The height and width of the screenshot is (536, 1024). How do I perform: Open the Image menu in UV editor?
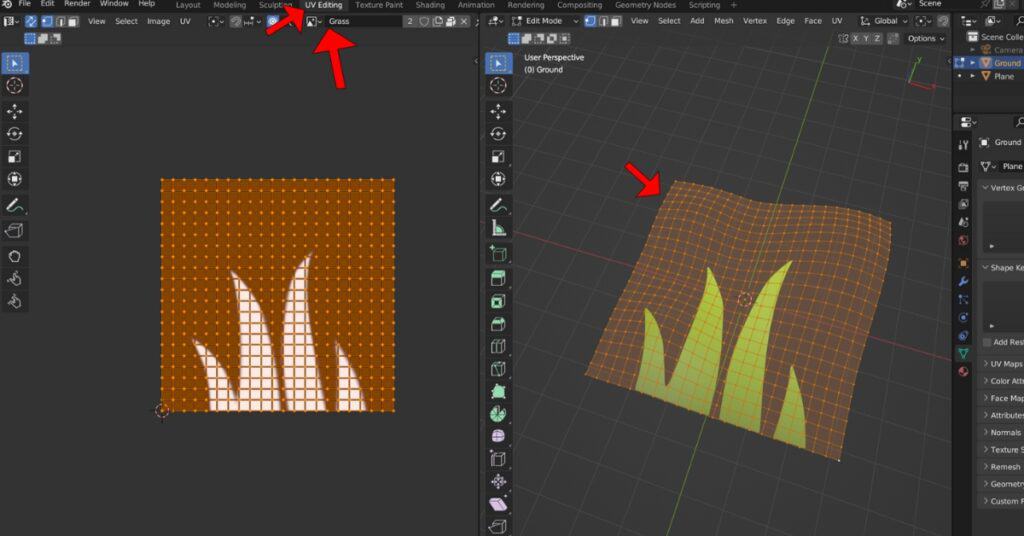[x=158, y=22]
